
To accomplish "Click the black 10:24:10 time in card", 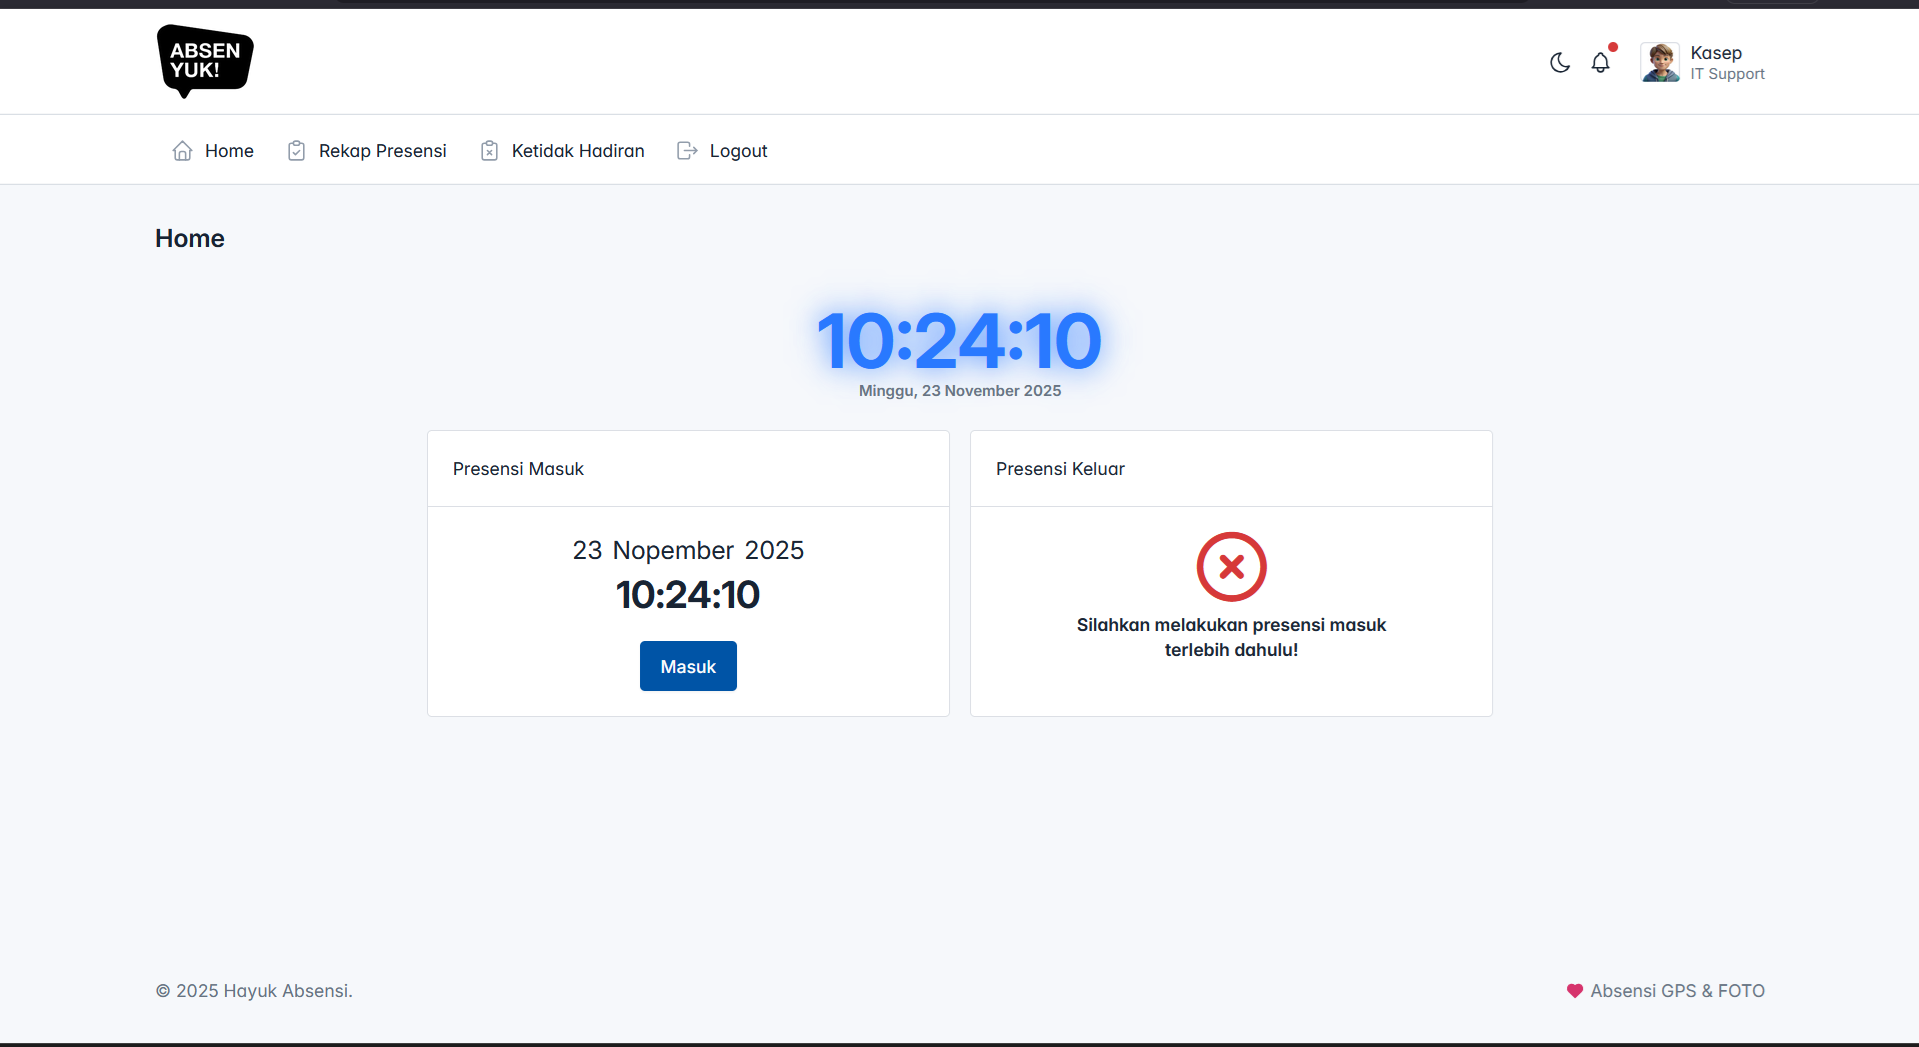I will [688, 595].
